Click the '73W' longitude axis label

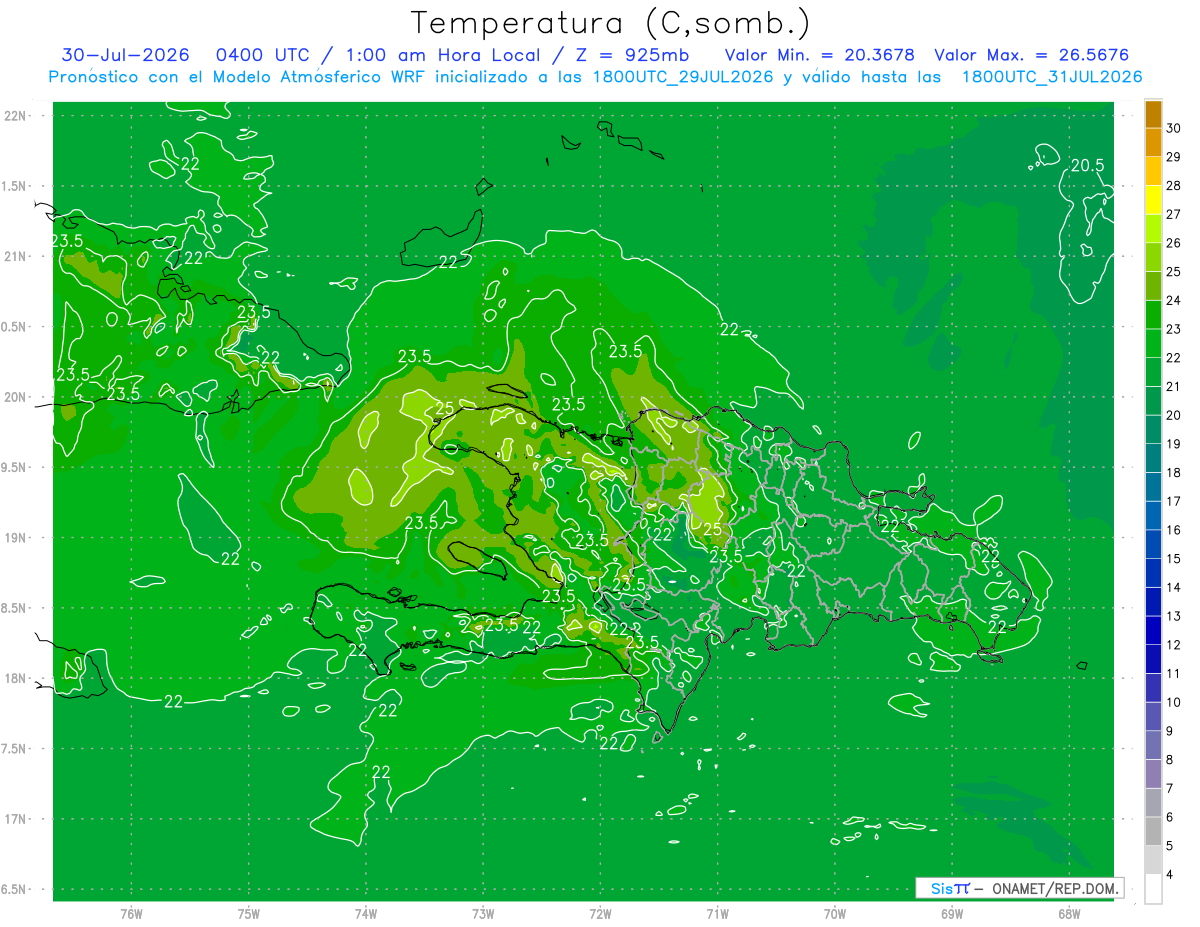[x=483, y=913]
